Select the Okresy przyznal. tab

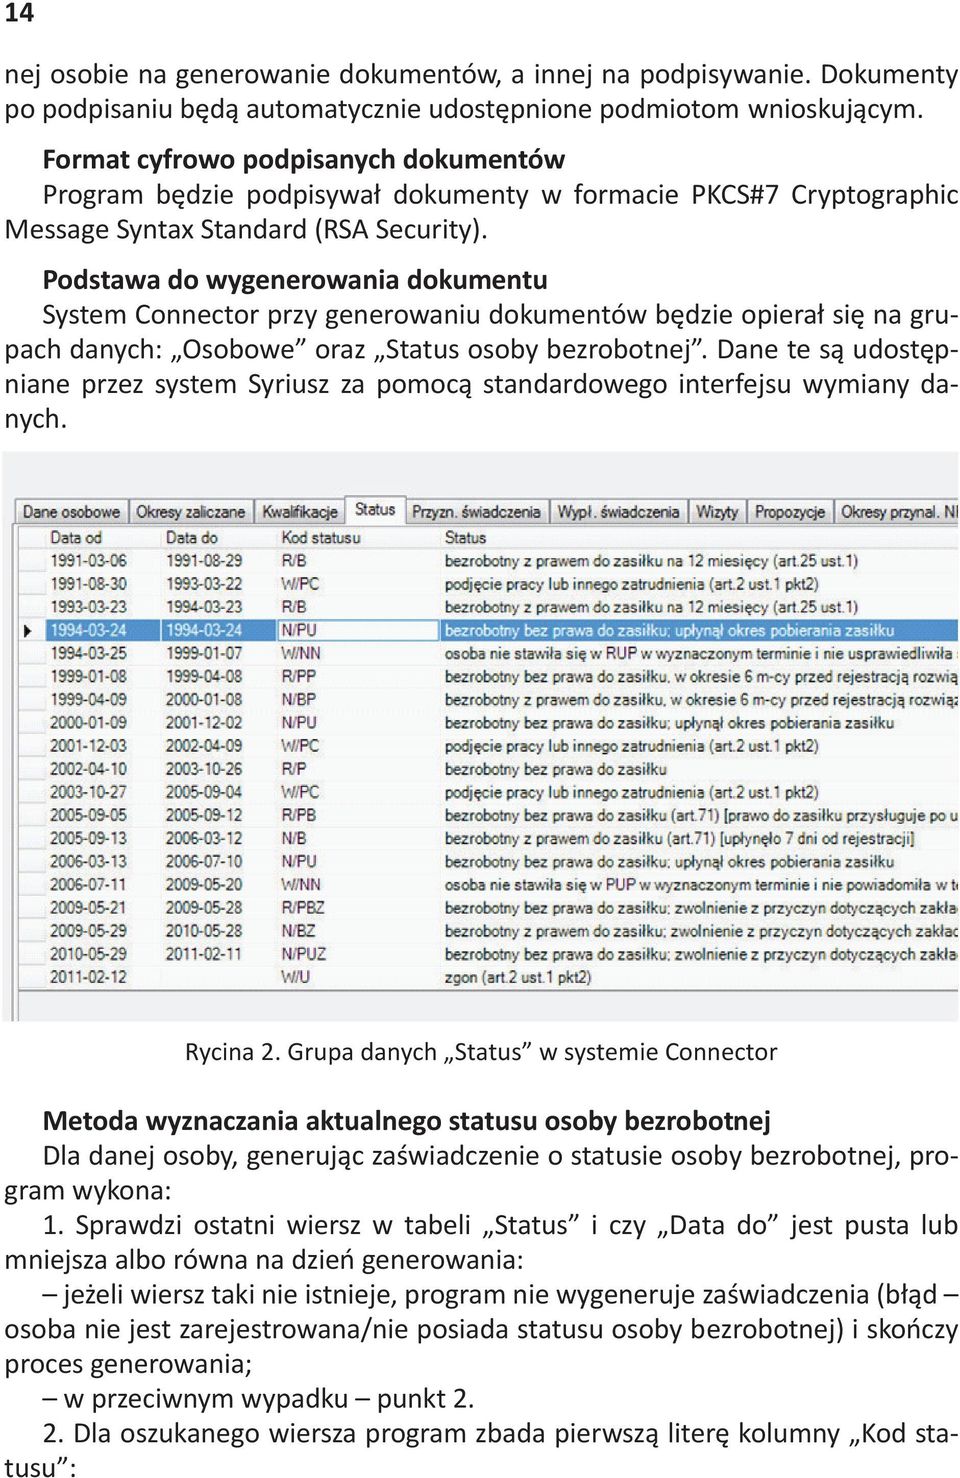[897, 512]
